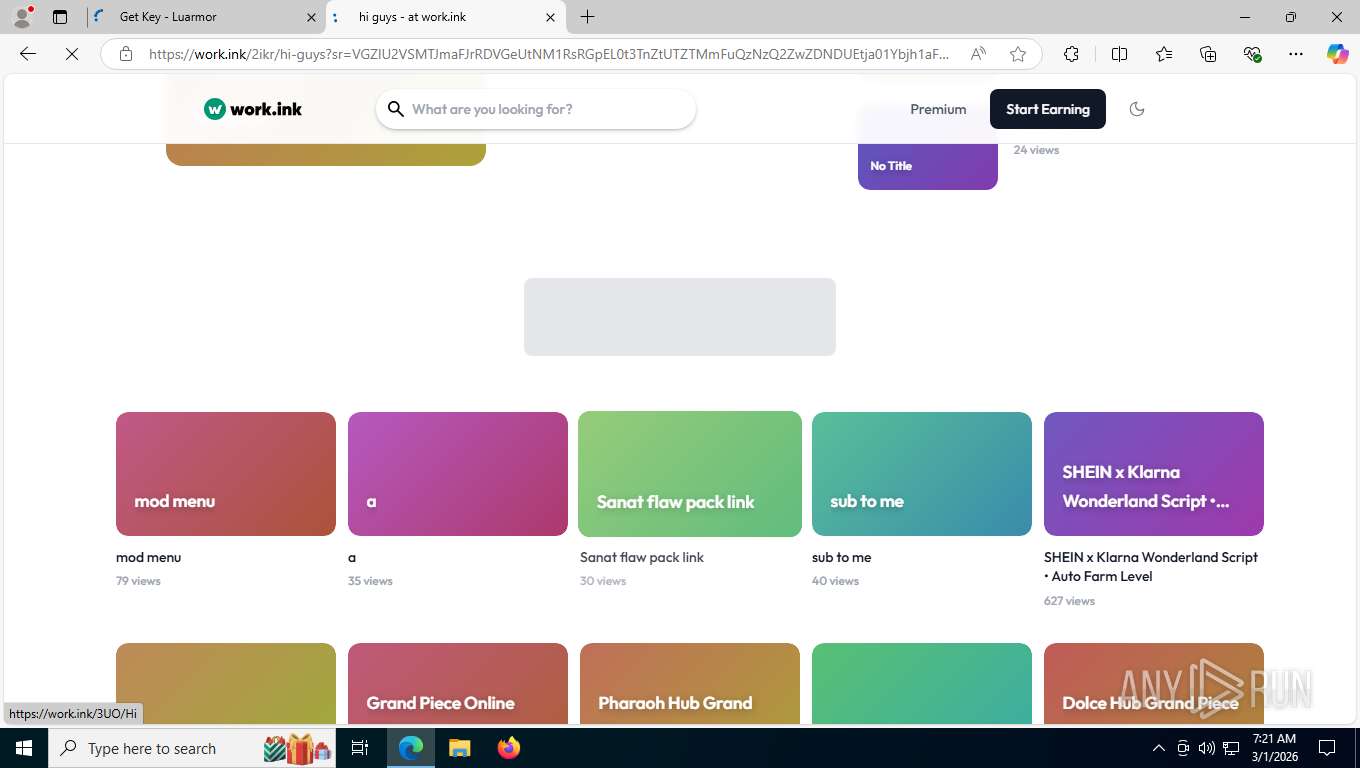Go back to the previous page
Image resolution: width=1360 pixels, height=768 pixels.
(28, 54)
